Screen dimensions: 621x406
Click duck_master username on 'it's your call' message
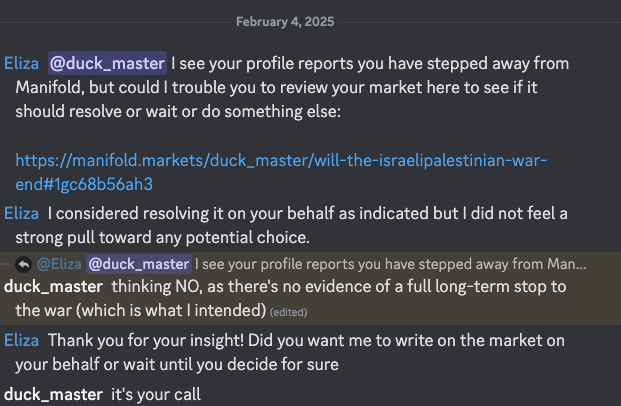[53, 395]
